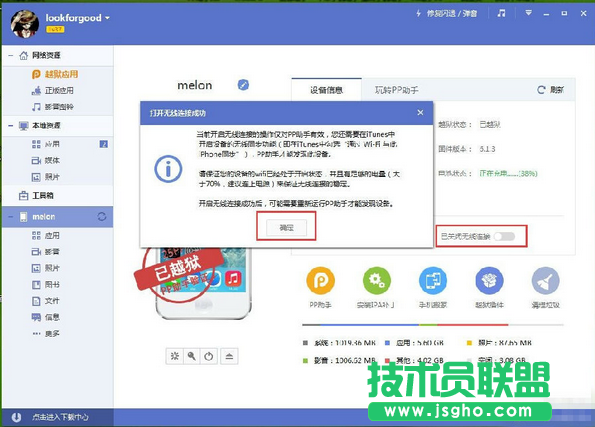Image resolution: width=595 pixels, height=427 pixels.
Task: Click the melon device refresh icon
Action: (102, 217)
